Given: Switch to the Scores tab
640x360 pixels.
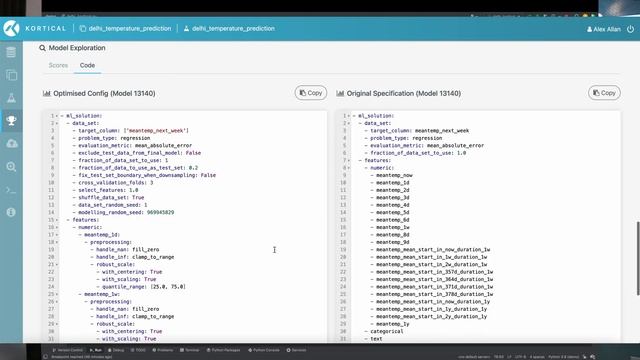Looking at the screenshot, I should pyautogui.click(x=58, y=65).
